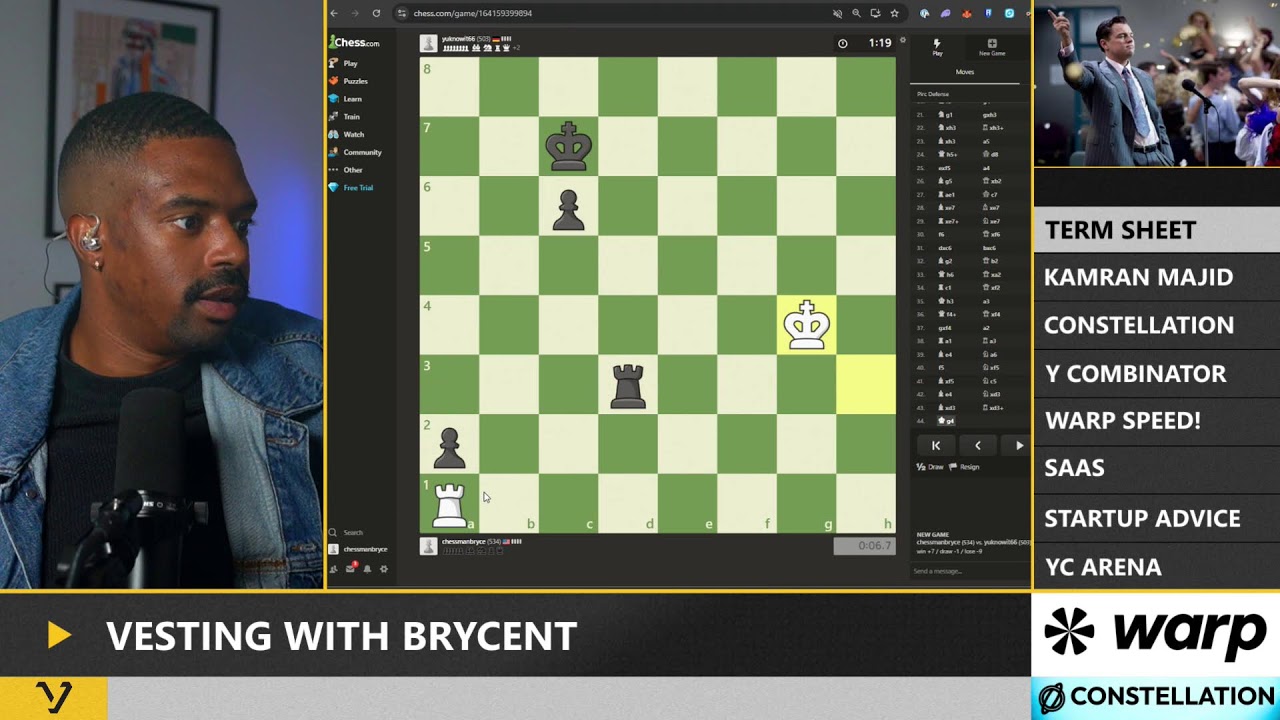Select the Play lightning tab
Screen dimensions: 1280x720
pos(937,47)
